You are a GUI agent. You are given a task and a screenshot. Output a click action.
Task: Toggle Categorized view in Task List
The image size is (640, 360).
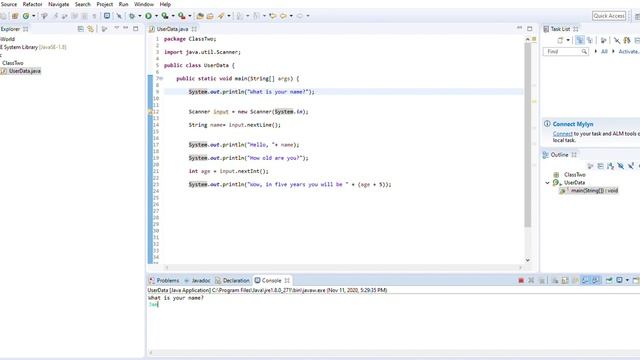[x=580, y=40]
